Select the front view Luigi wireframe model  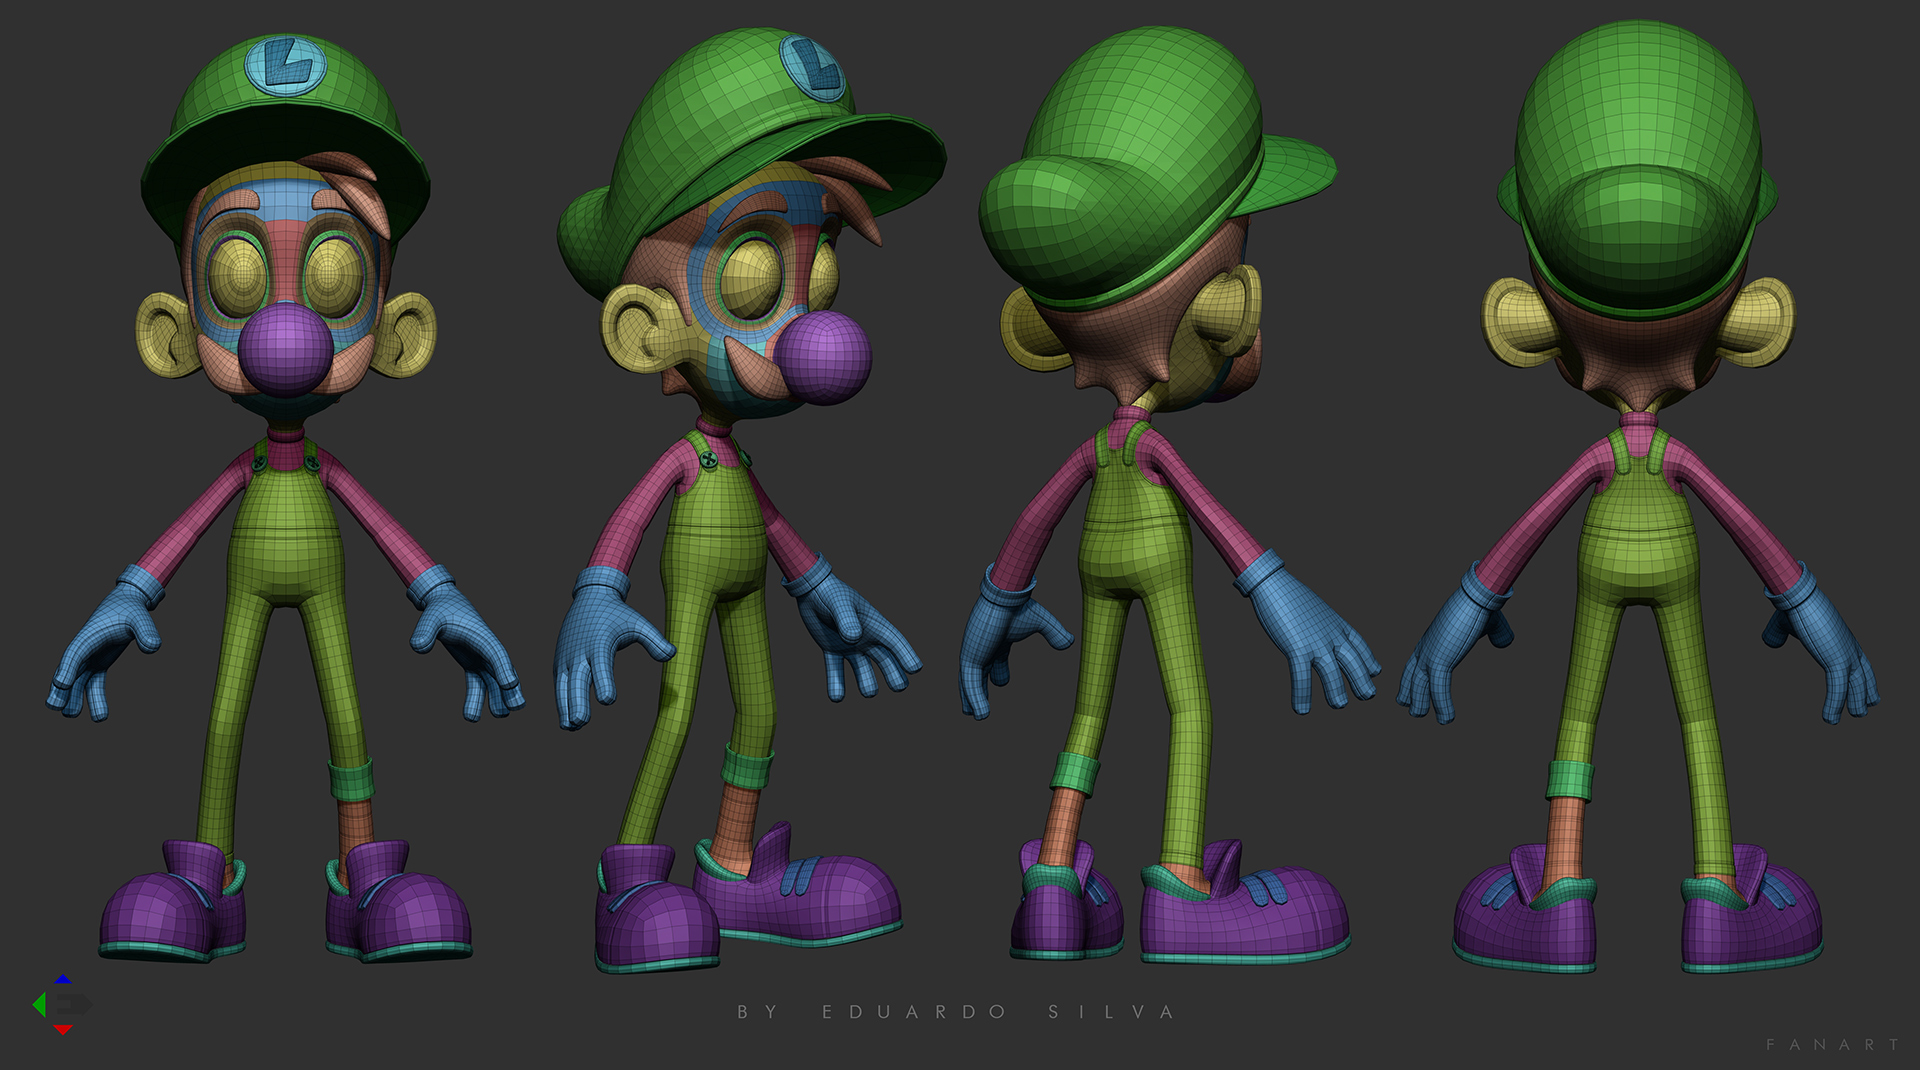[x=286, y=497]
